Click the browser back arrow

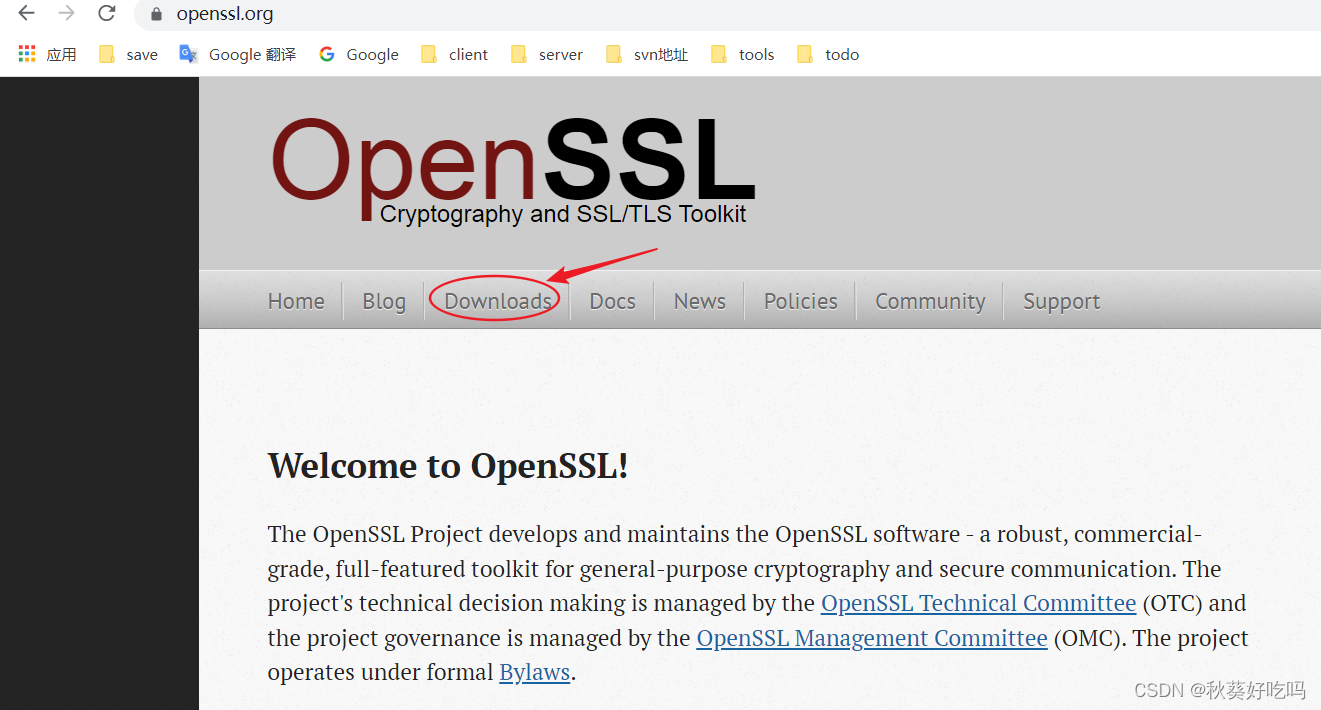pyautogui.click(x=25, y=14)
